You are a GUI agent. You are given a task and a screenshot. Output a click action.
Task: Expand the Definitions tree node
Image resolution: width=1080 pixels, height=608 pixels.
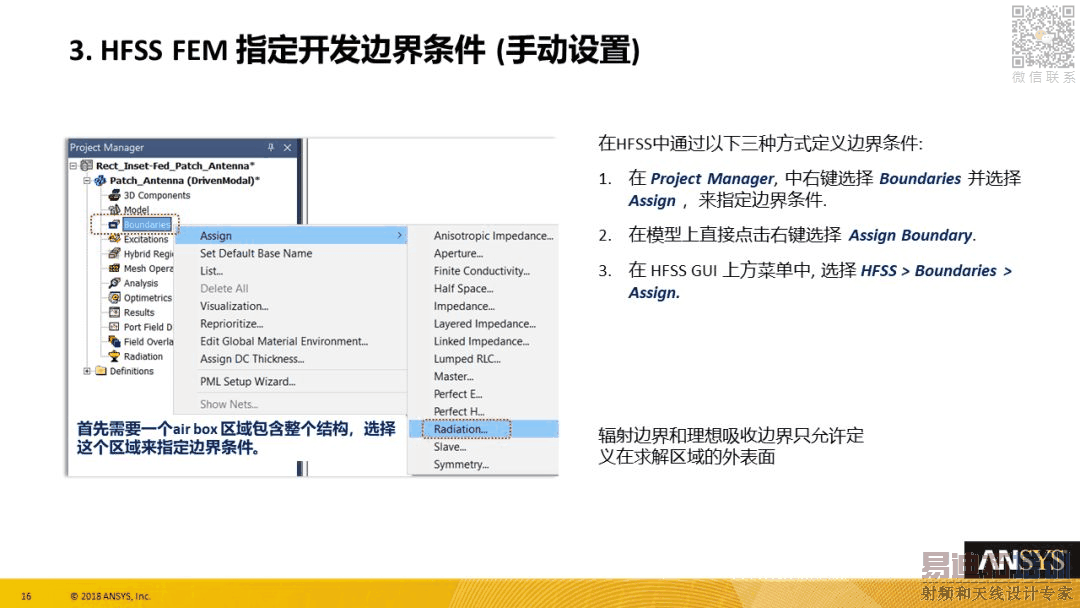(87, 370)
